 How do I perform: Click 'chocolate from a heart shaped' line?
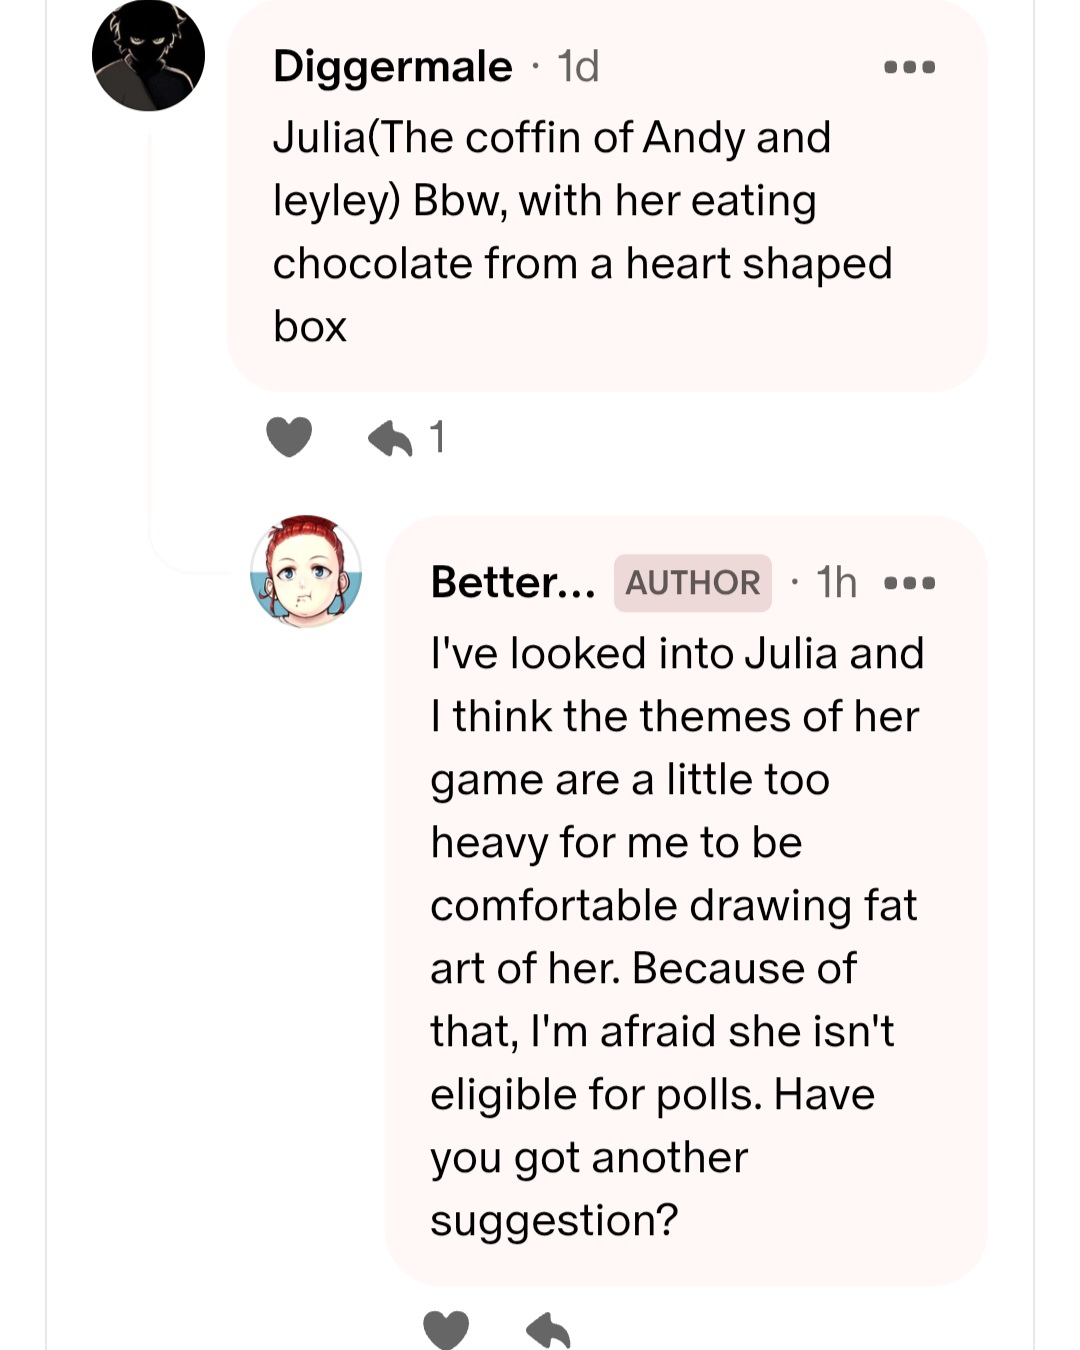(x=582, y=264)
